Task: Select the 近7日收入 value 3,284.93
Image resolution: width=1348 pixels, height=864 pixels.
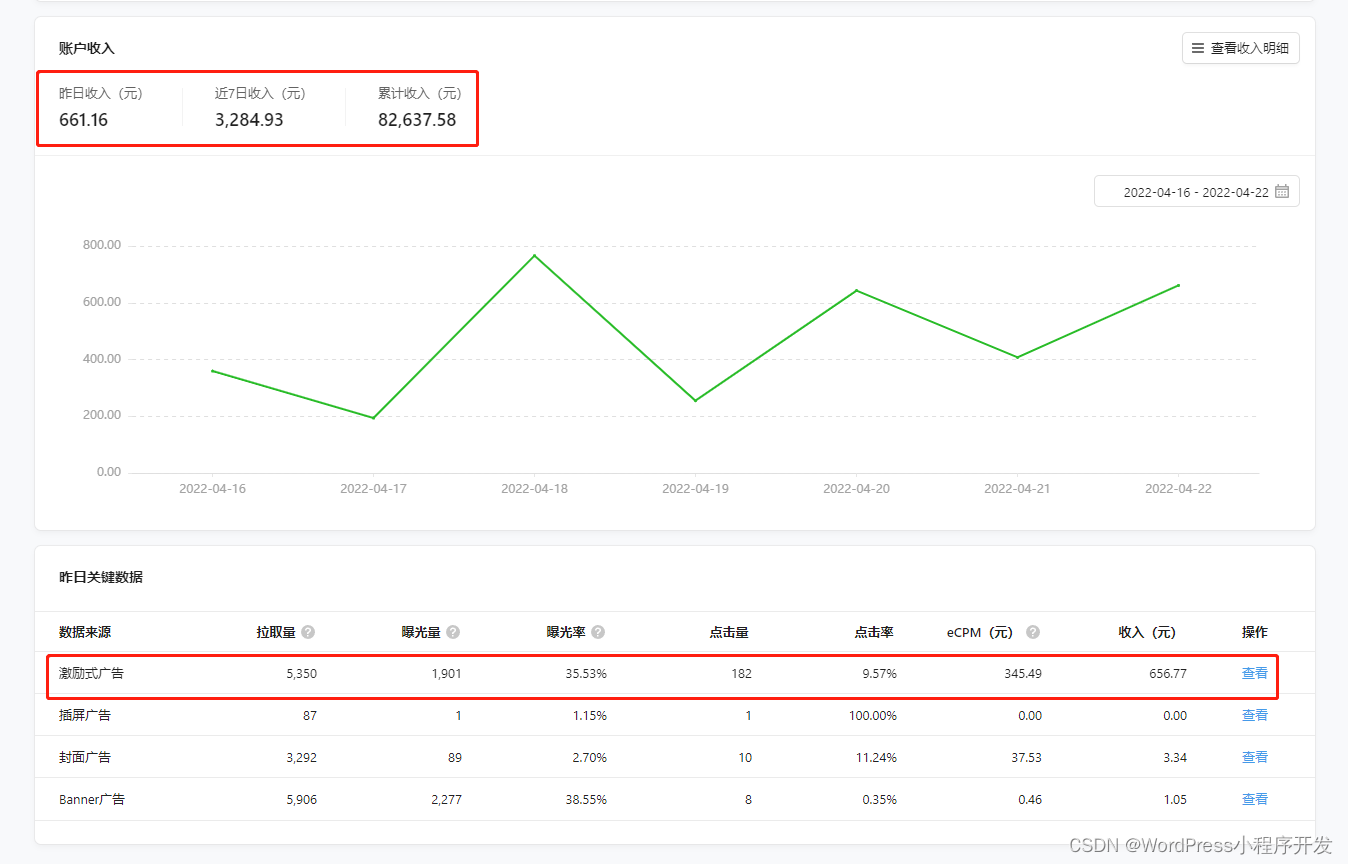Action: 249,120
